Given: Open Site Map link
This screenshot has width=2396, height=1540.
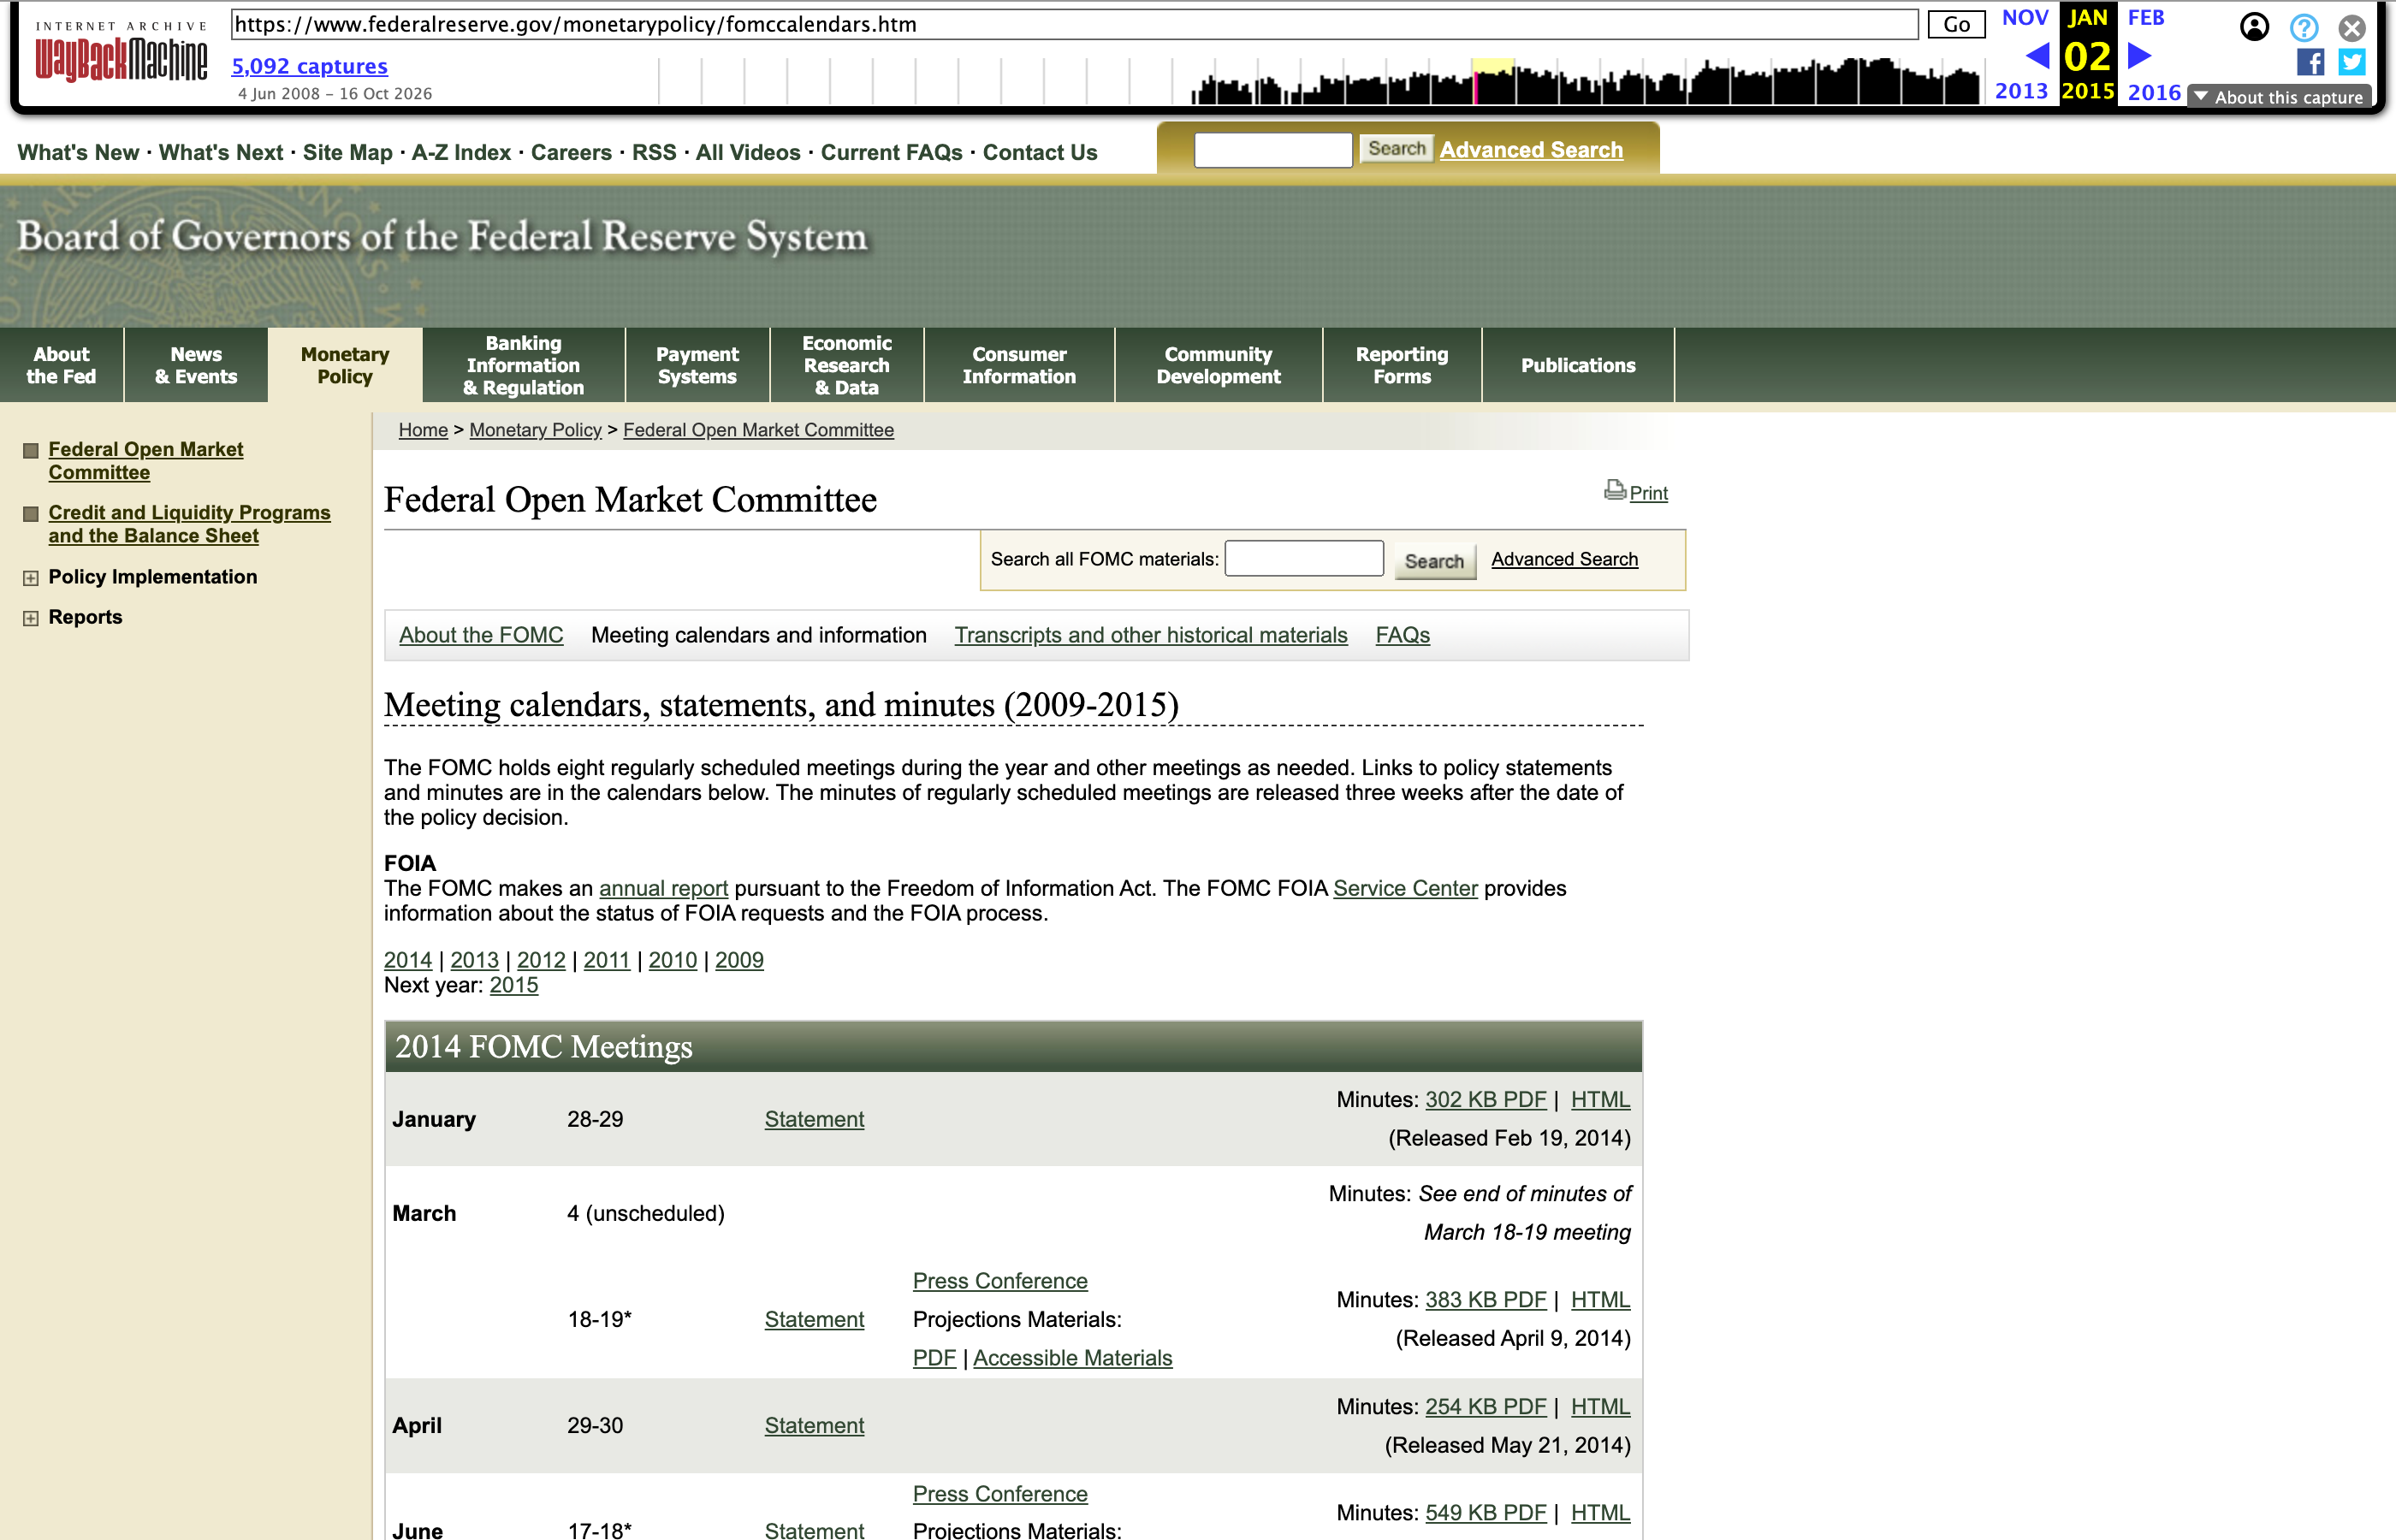Looking at the screenshot, I should pos(347,152).
